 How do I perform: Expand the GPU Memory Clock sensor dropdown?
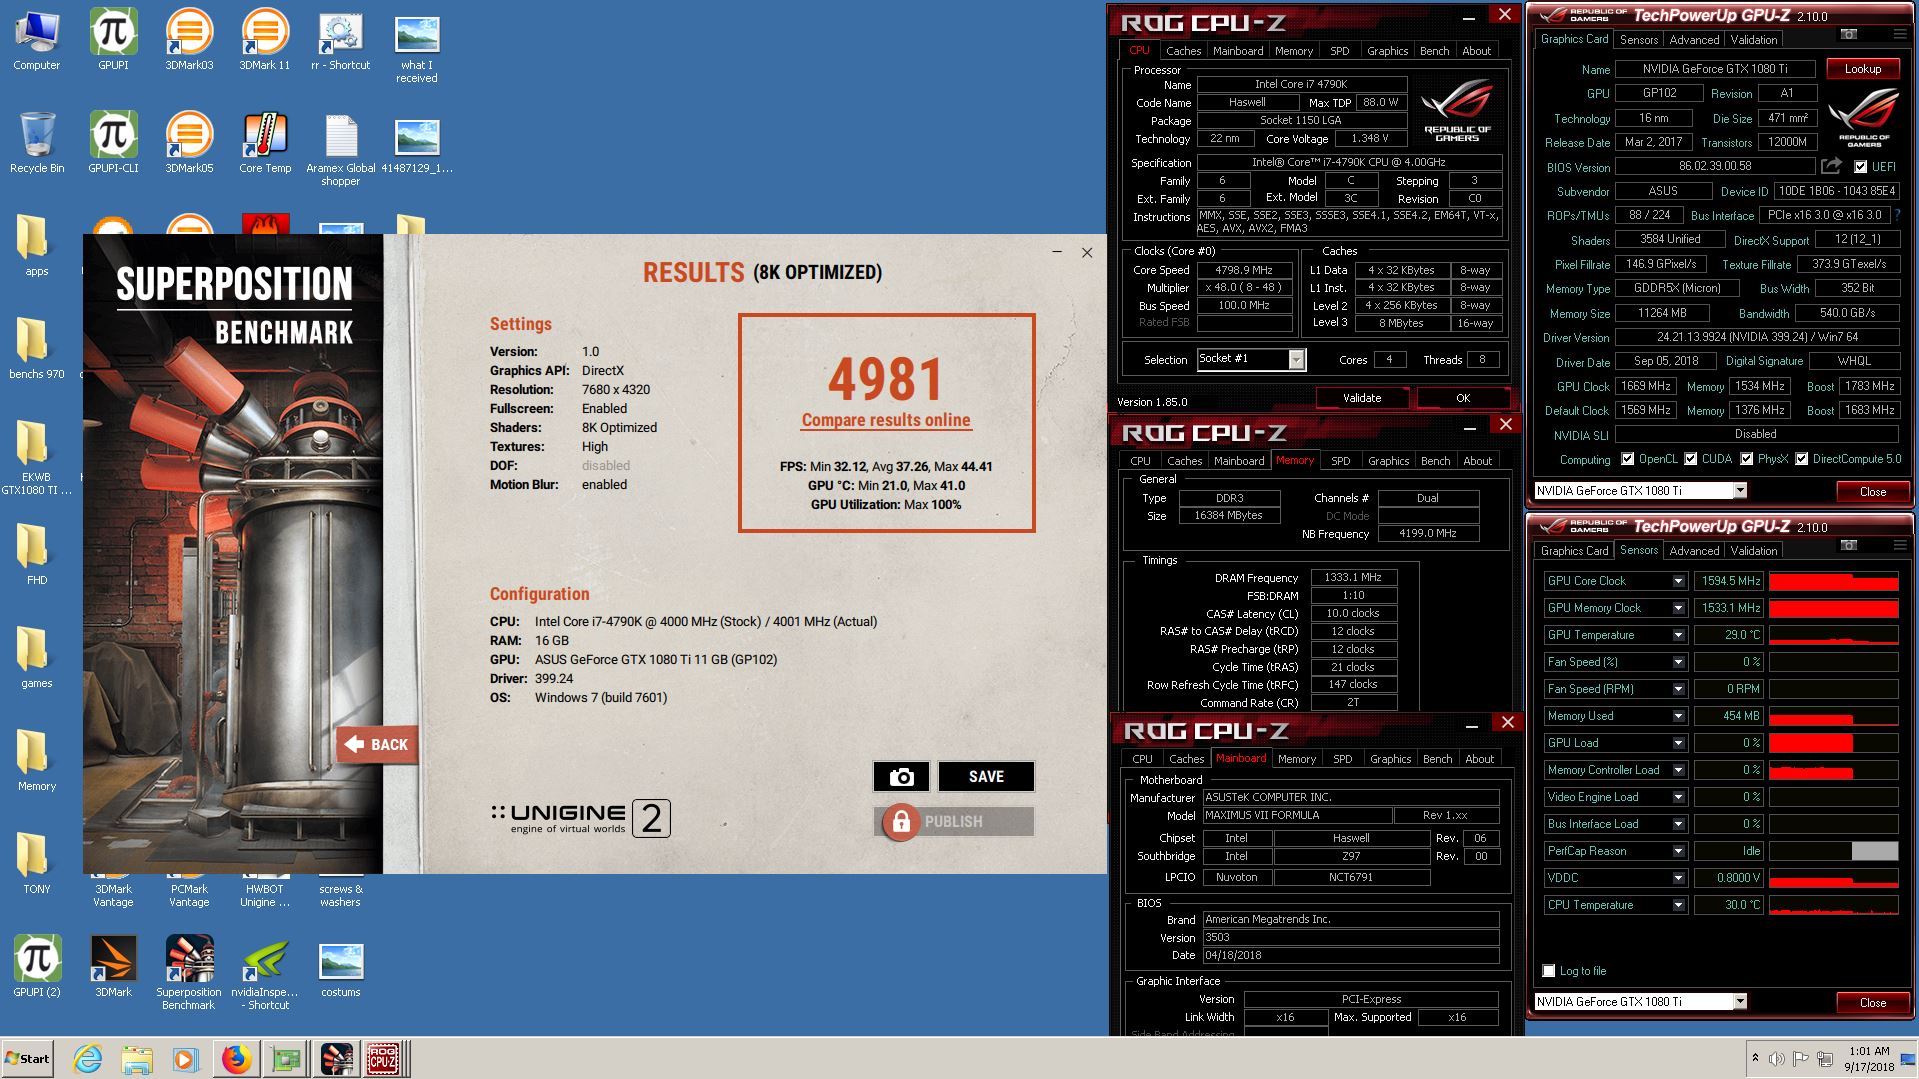(x=1678, y=608)
